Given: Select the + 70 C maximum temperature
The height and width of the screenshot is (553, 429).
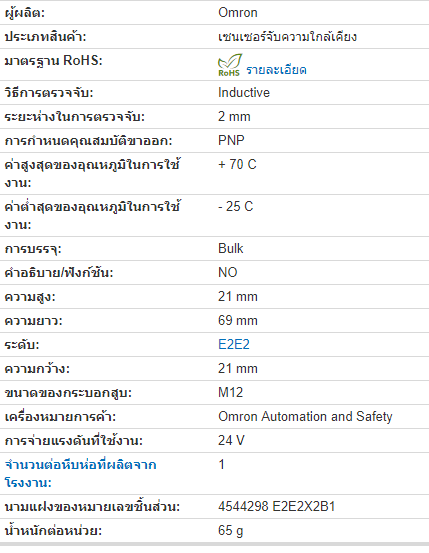Looking at the screenshot, I should click(237, 164).
